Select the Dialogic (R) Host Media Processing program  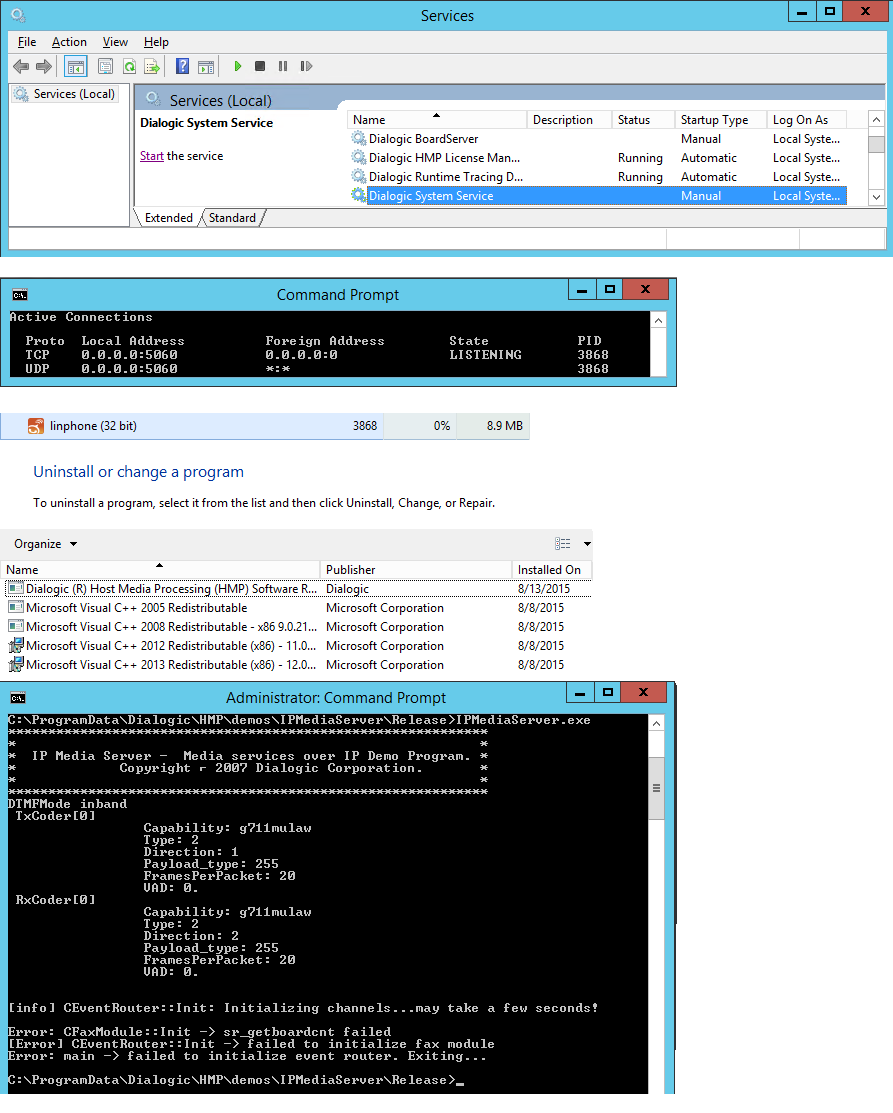click(x=298, y=589)
